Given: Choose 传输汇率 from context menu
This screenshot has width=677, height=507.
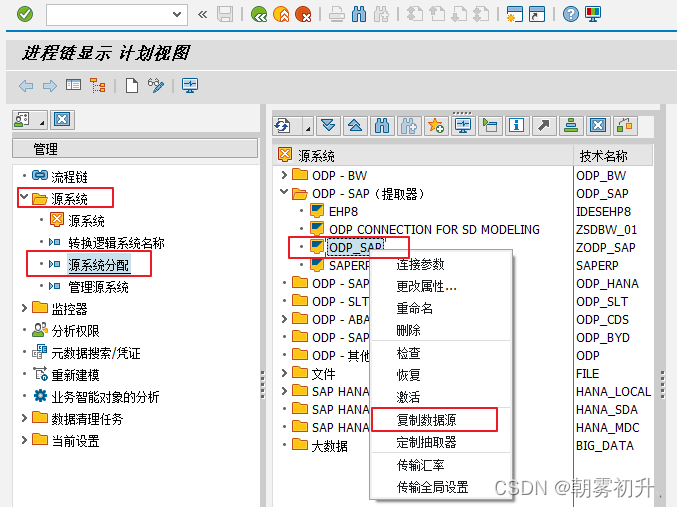Looking at the screenshot, I should coord(420,465).
